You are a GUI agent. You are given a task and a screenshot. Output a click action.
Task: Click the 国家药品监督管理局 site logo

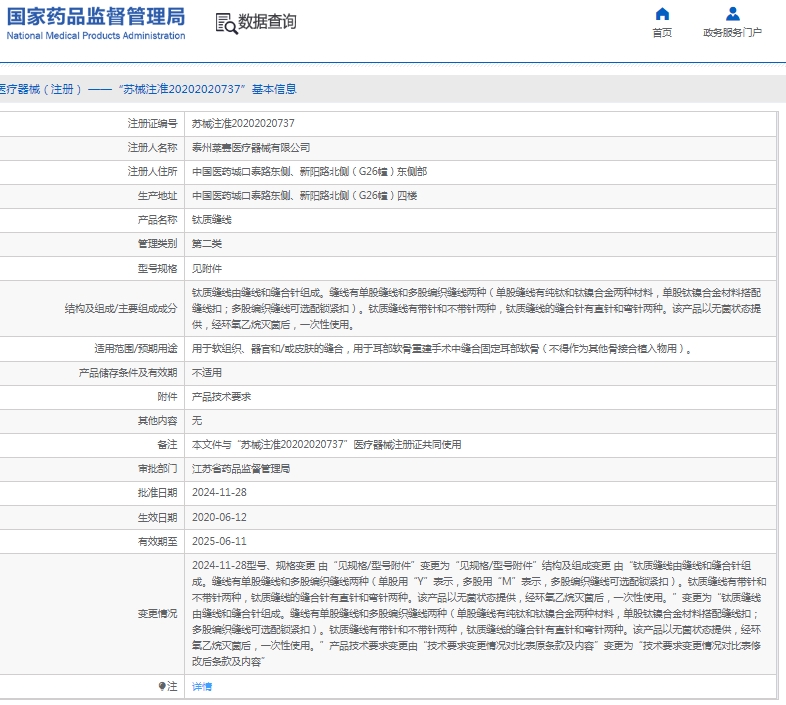95,22
